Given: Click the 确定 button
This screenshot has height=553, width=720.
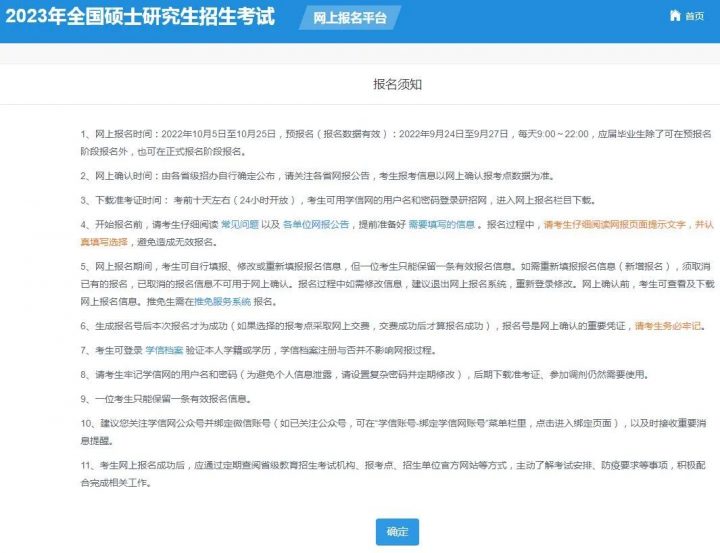Looking at the screenshot, I should click(x=397, y=532).
